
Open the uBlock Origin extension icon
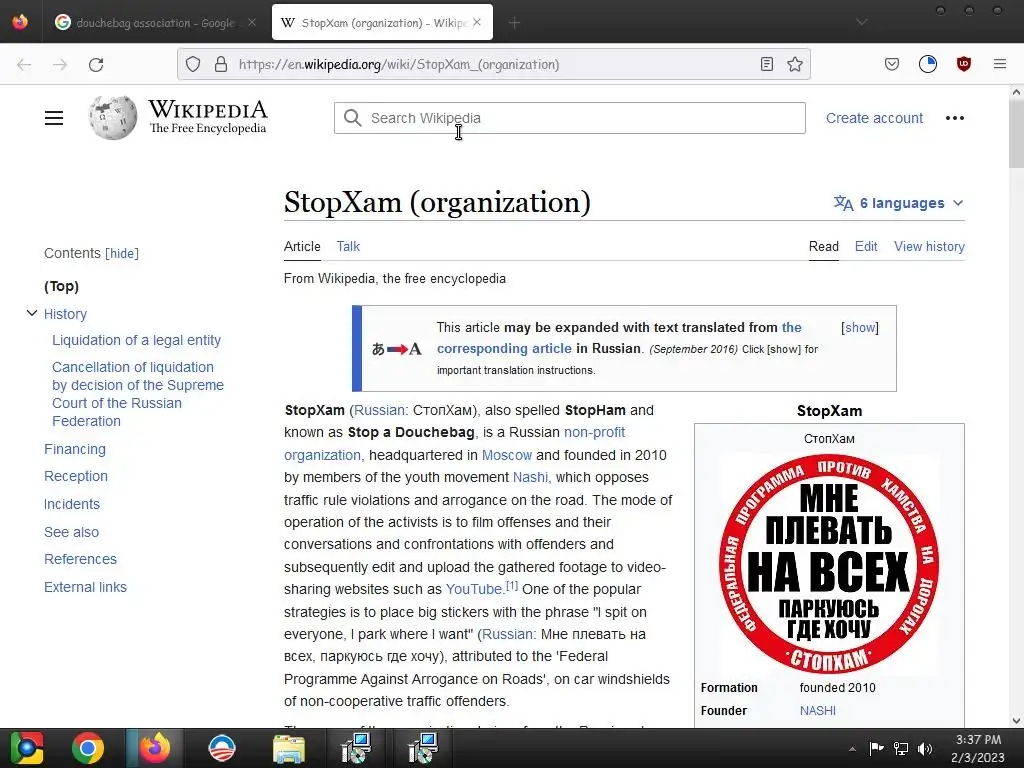[964, 64]
